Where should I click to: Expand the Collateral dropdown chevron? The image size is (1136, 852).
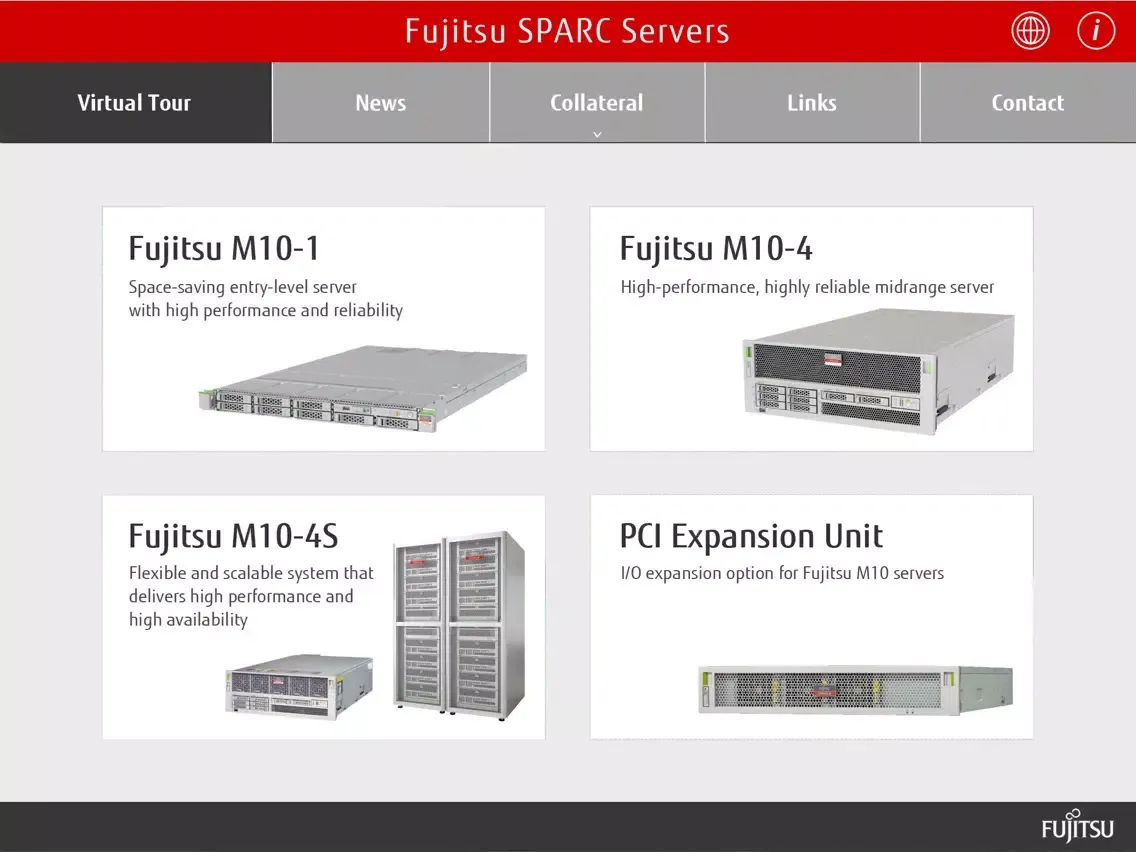tap(597, 134)
